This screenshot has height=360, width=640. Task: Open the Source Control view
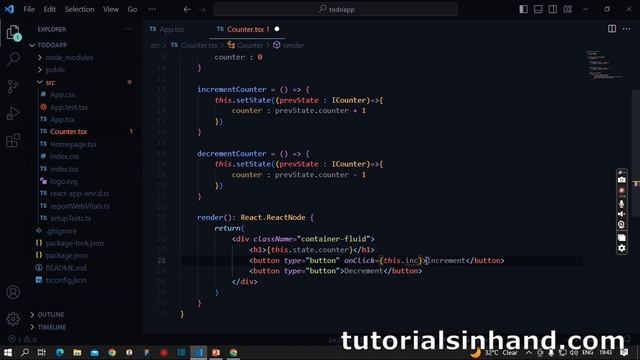coord(13,87)
